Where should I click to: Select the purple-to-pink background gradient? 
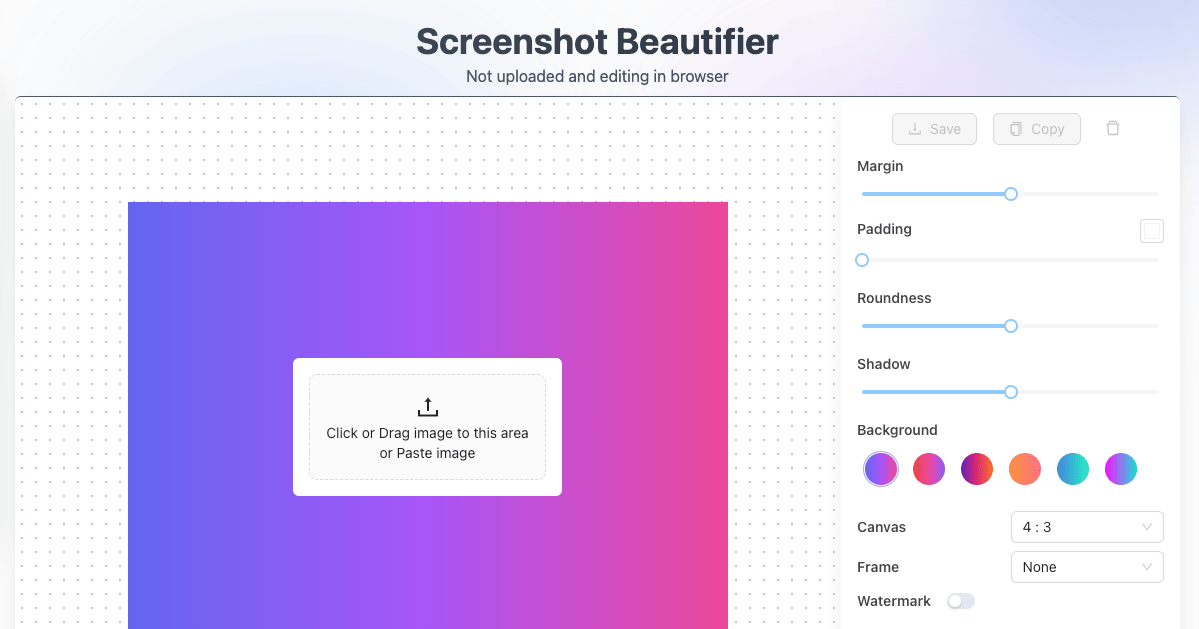(880, 468)
